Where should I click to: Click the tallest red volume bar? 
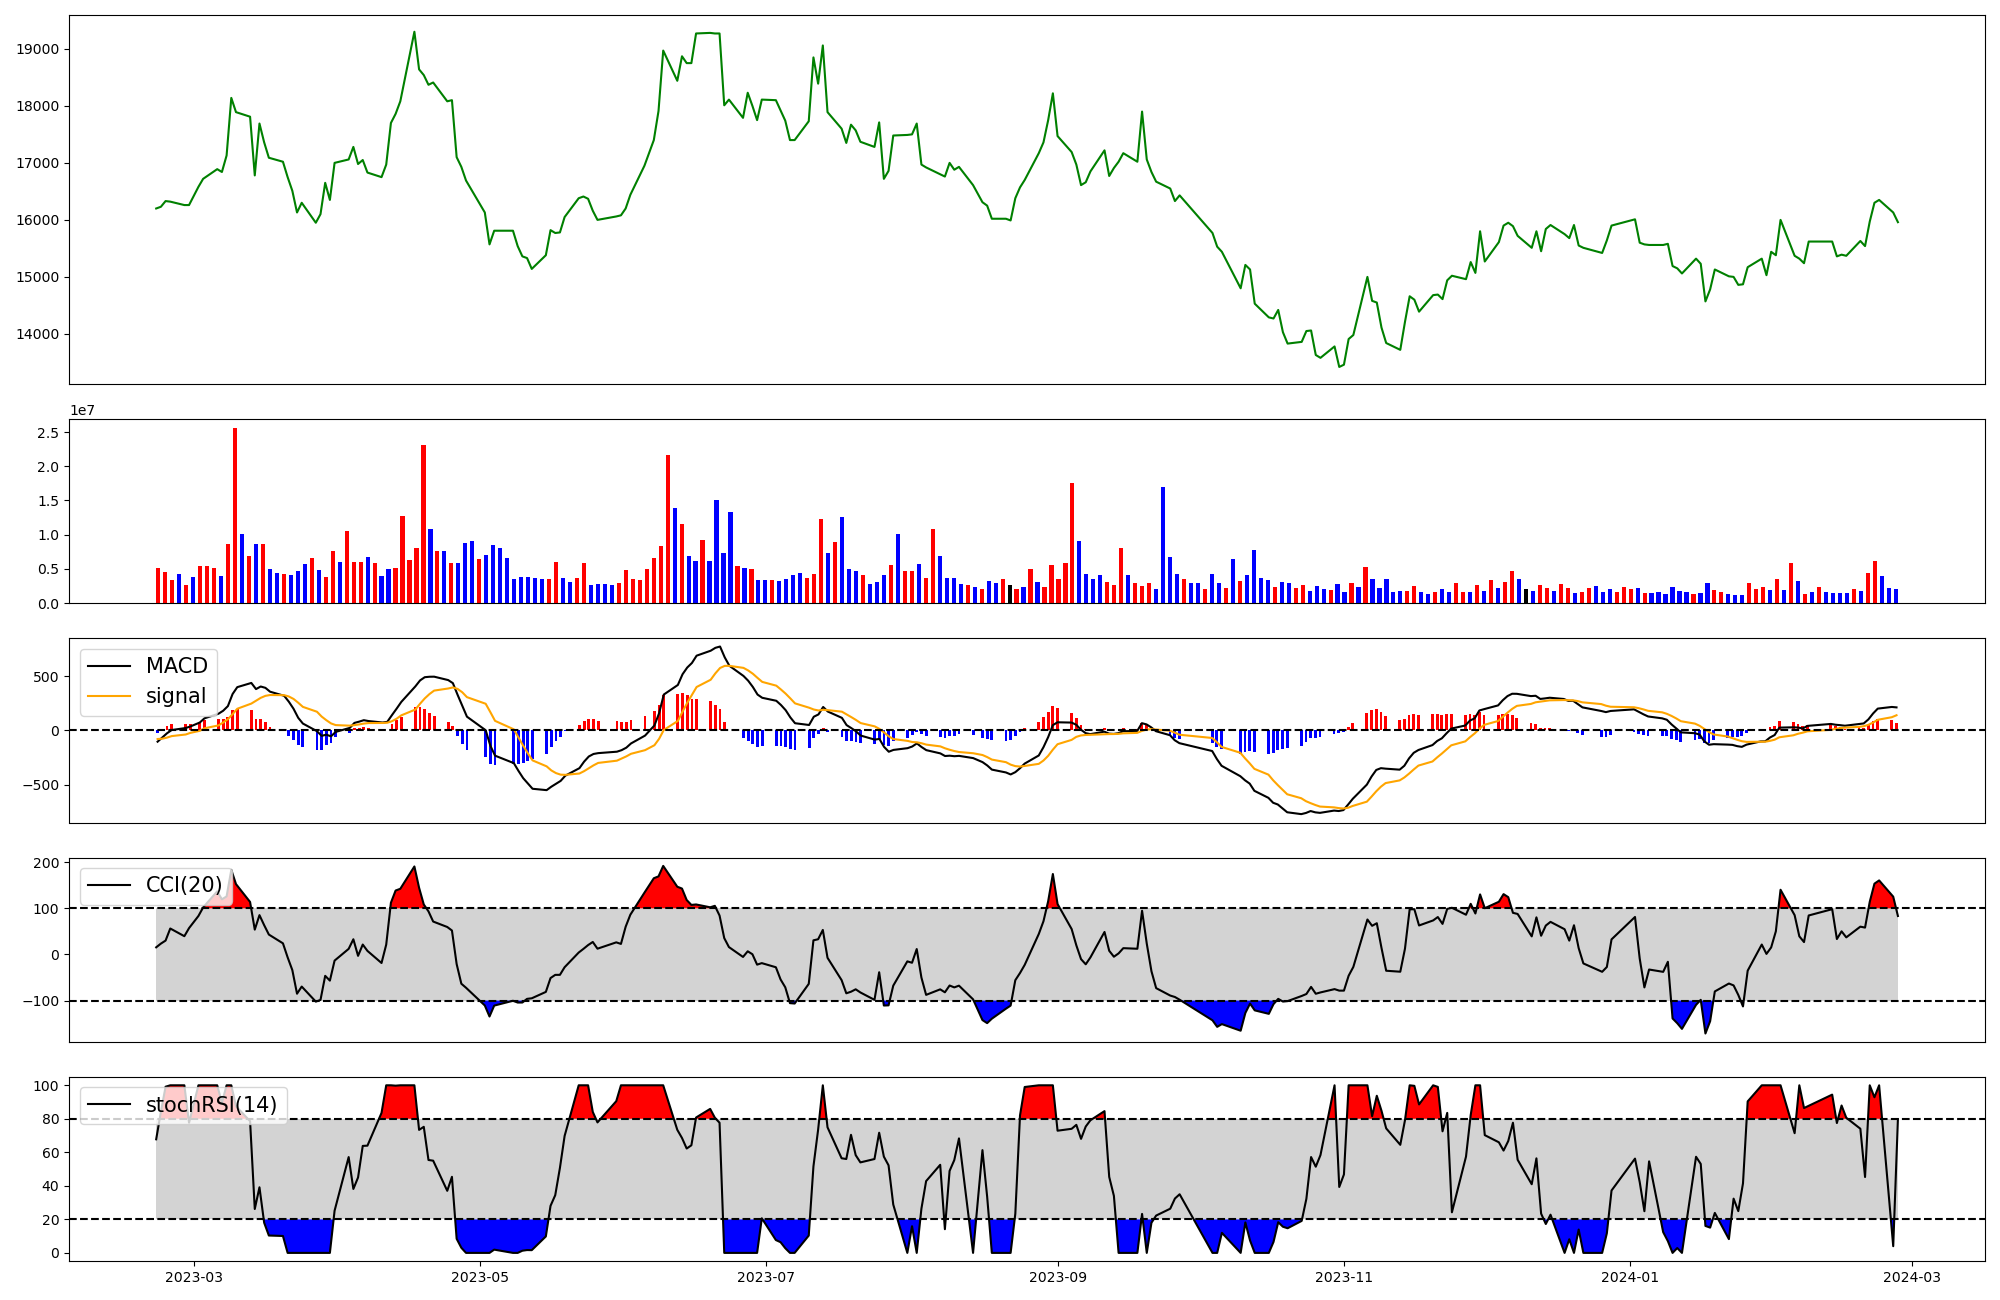coord(235,515)
